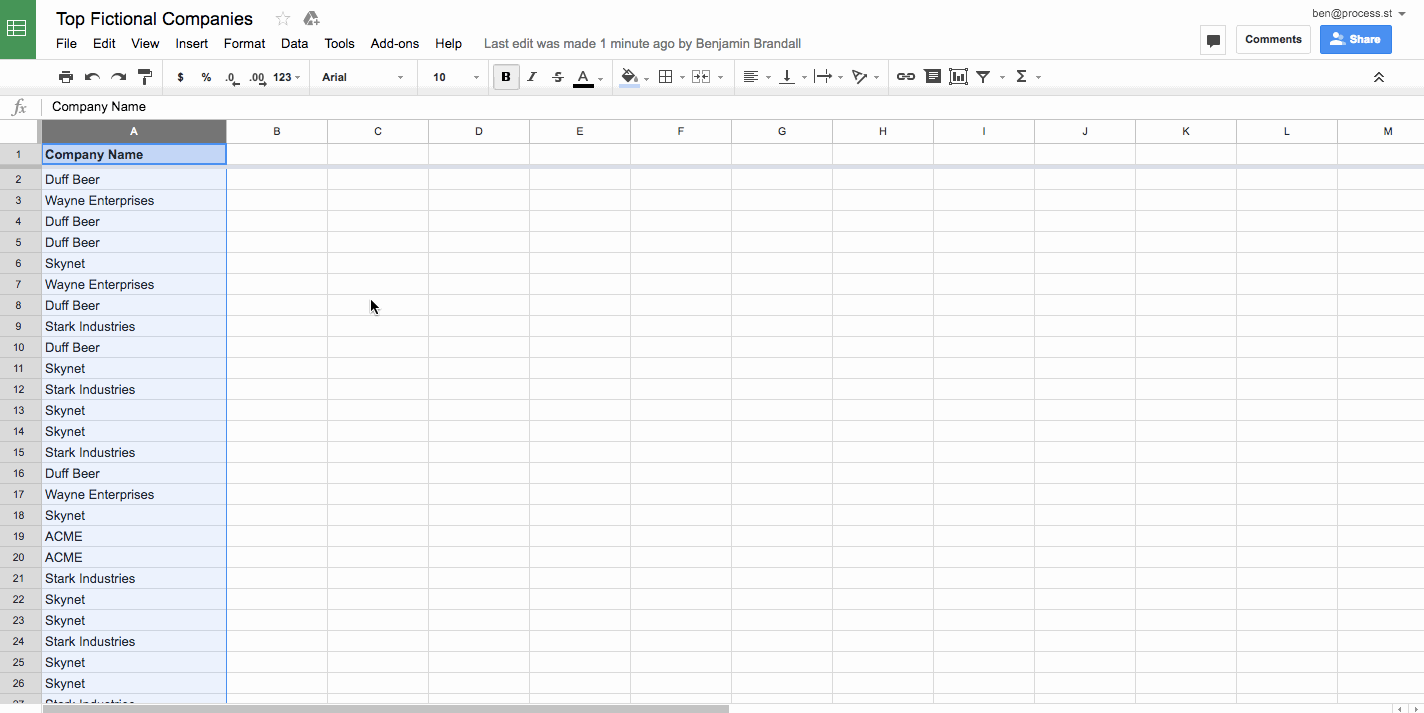The image size is (1424, 713).
Task: Click the blue Share button
Action: coord(1355,40)
